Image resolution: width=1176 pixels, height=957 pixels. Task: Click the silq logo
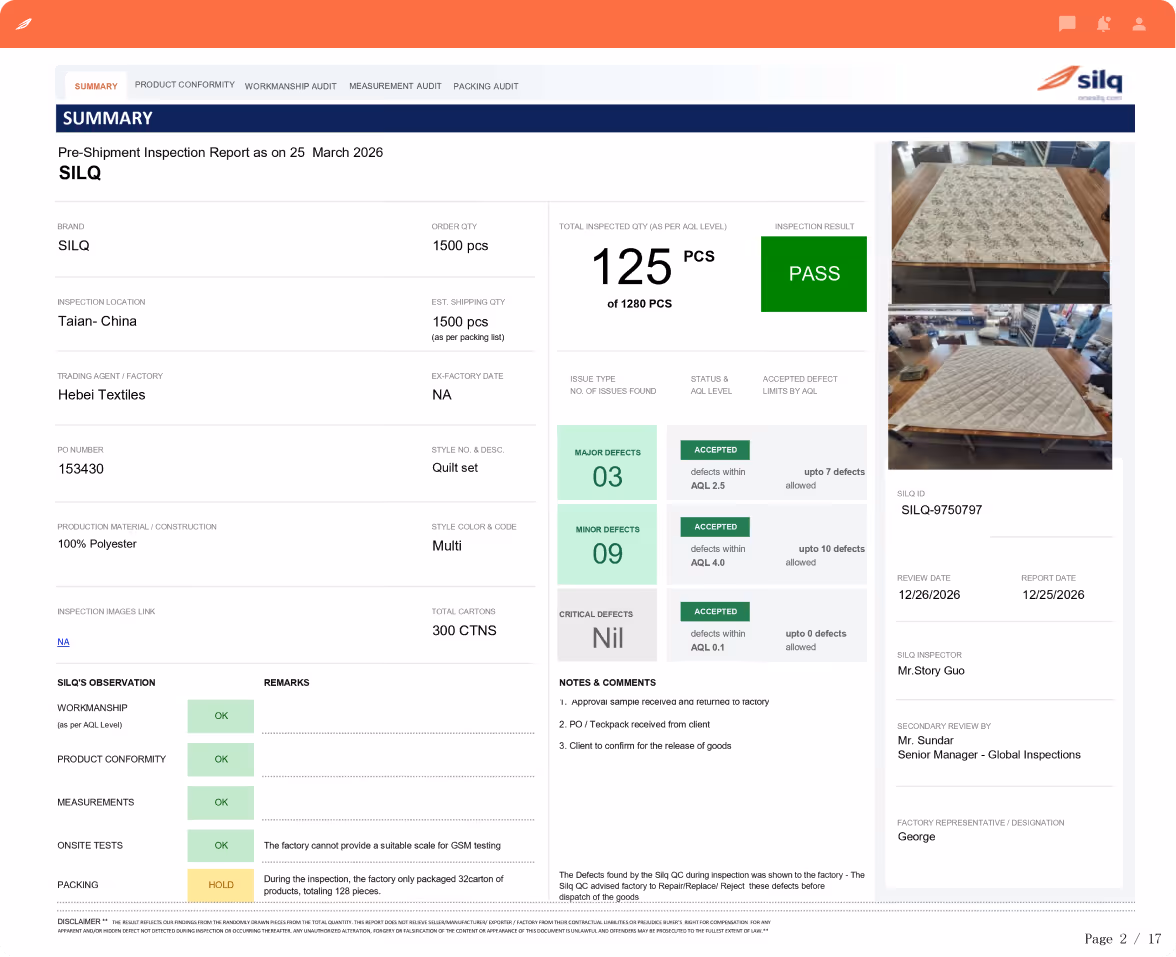[x=1080, y=82]
